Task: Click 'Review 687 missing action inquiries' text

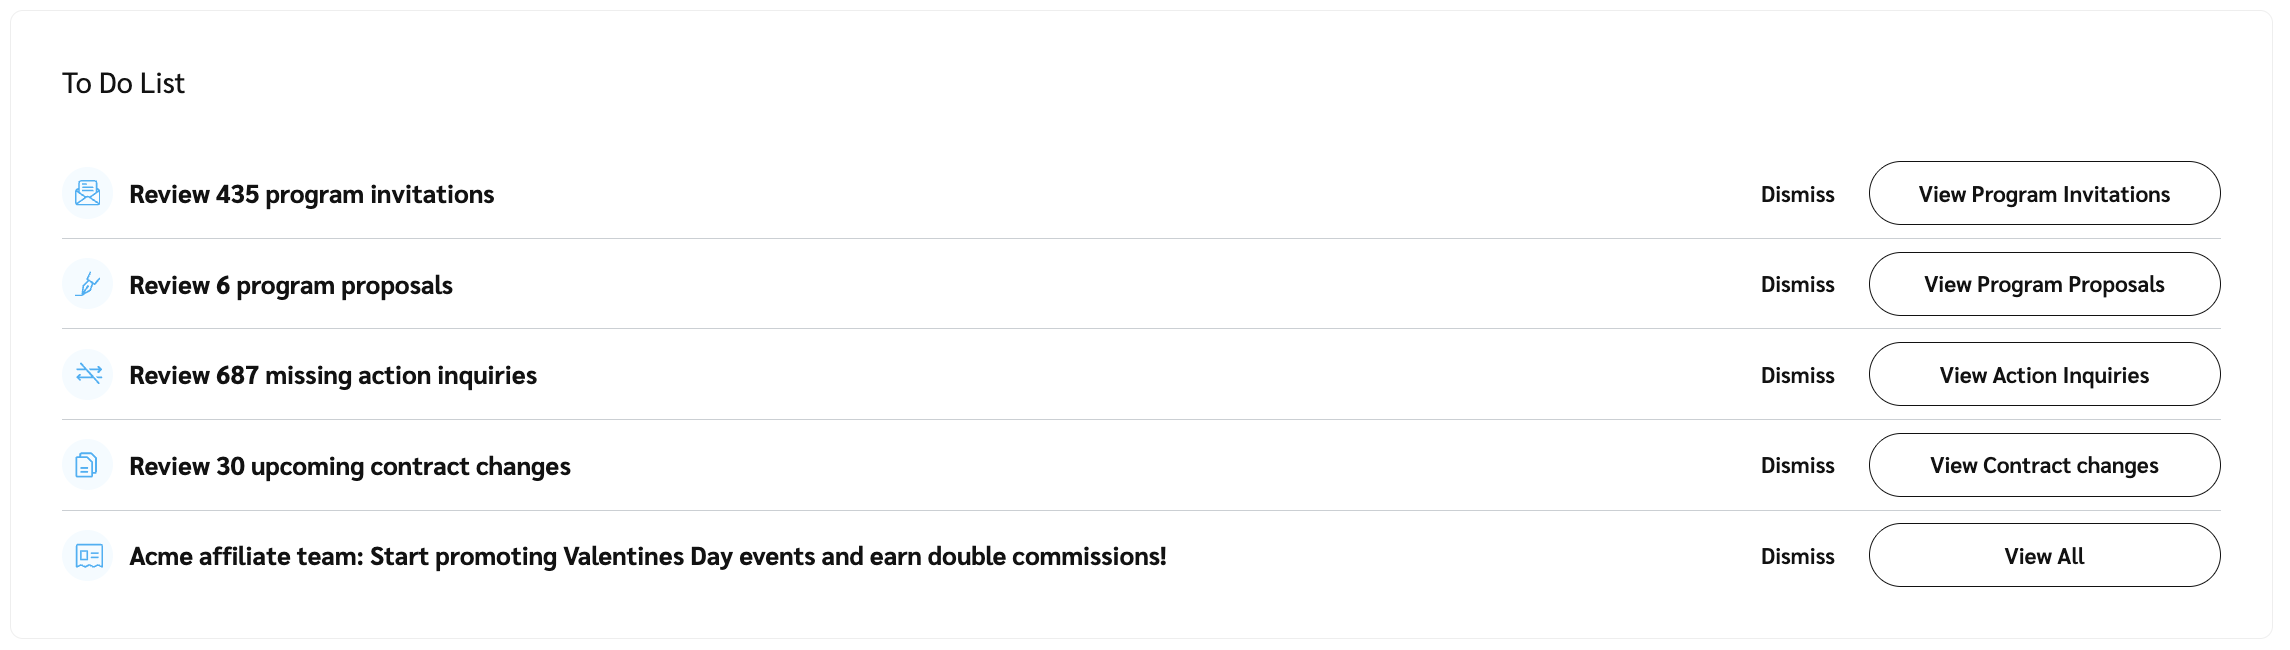Action: (x=332, y=375)
